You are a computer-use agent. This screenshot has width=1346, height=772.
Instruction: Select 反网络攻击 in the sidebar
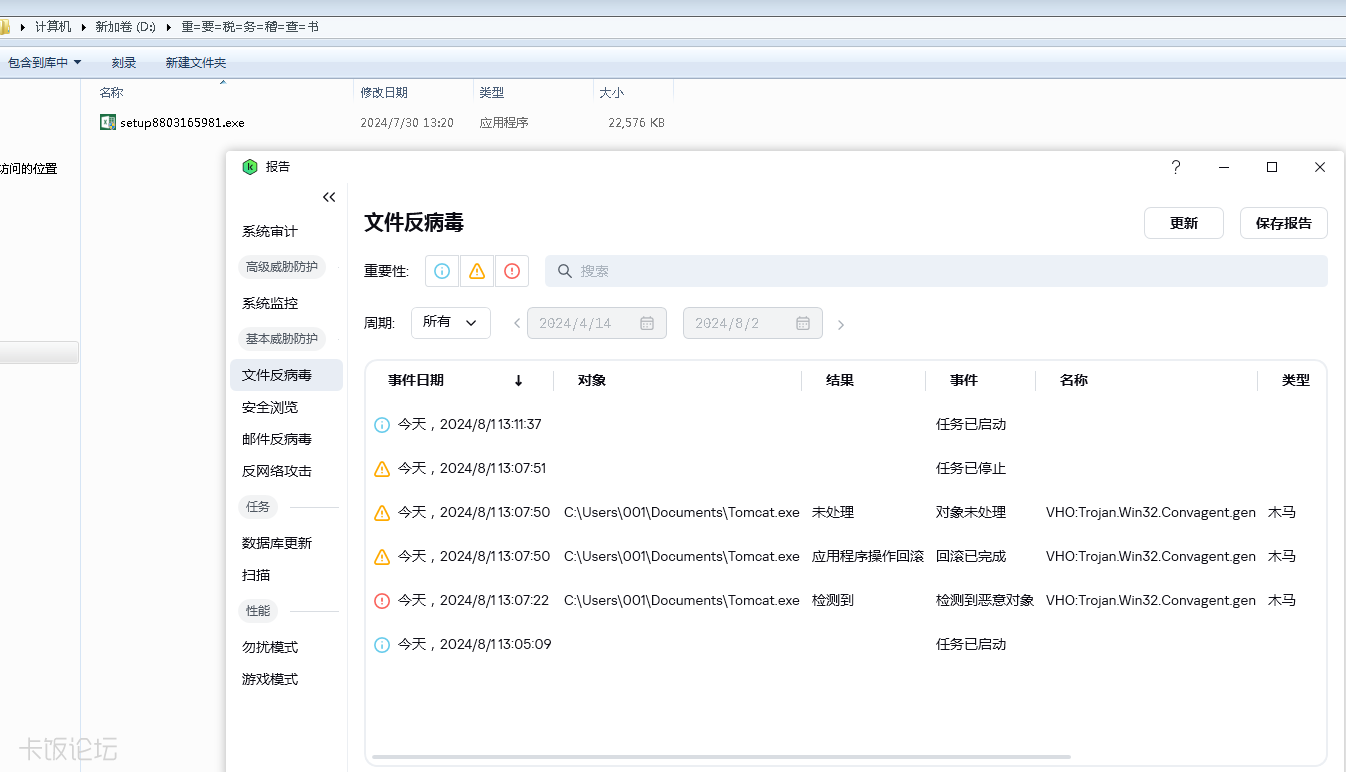point(277,471)
